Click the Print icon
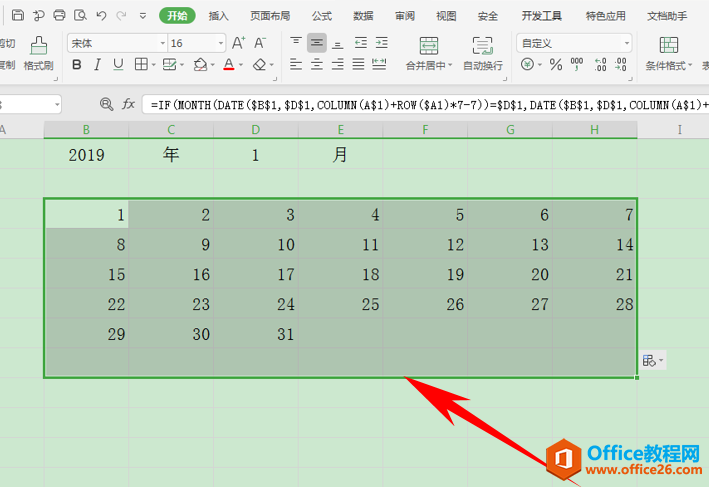The image size is (709, 487). pos(59,15)
